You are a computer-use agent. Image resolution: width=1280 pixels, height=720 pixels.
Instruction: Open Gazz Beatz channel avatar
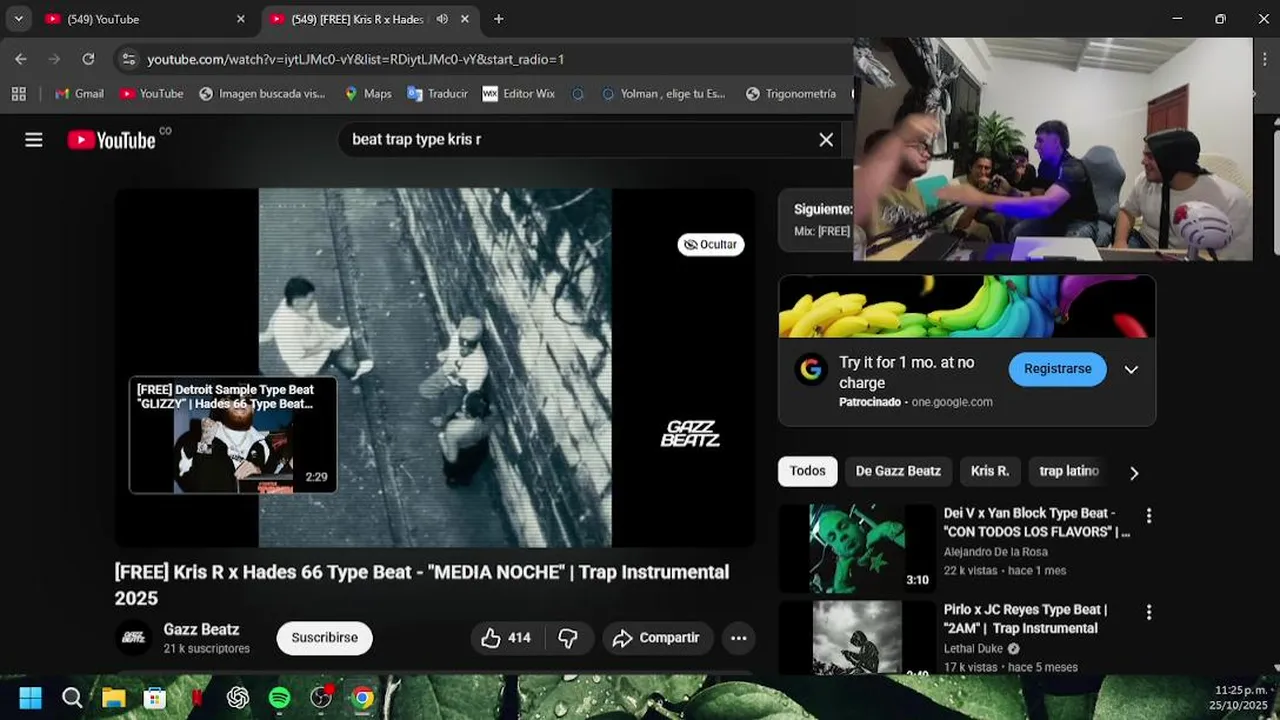tap(134, 638)
